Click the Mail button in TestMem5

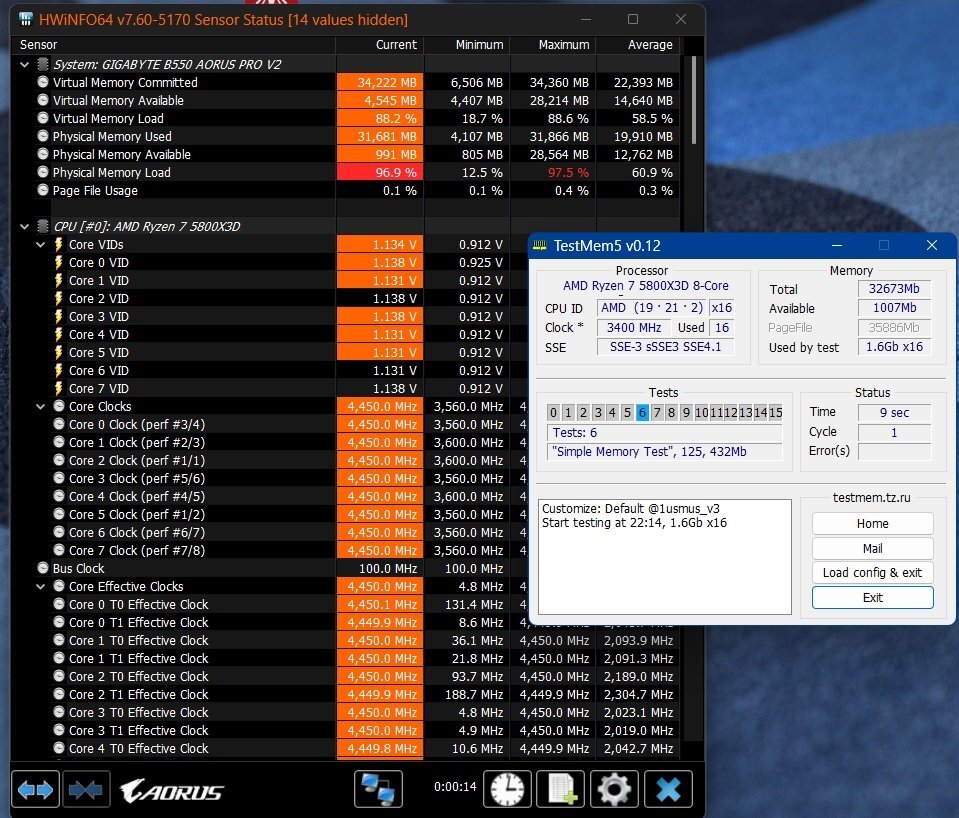click(873, 548)
